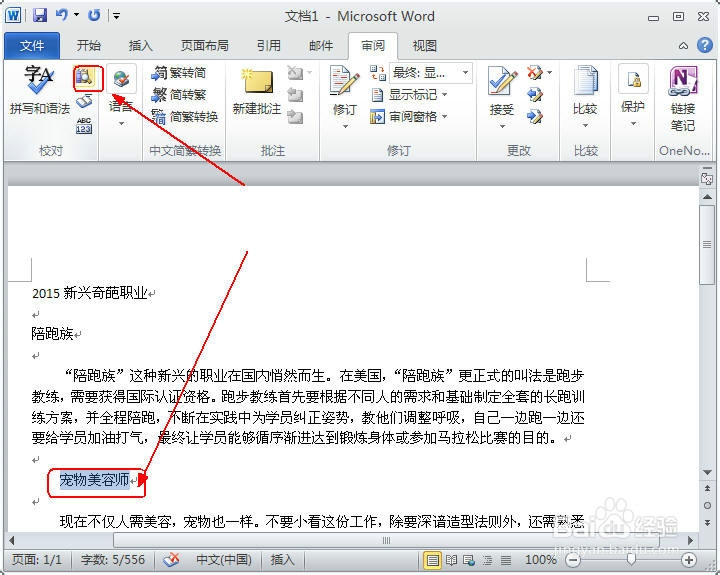Toggle 插入 overtype mode in status bar
Screen dimensions: 720x575
[x=282, y=560]
